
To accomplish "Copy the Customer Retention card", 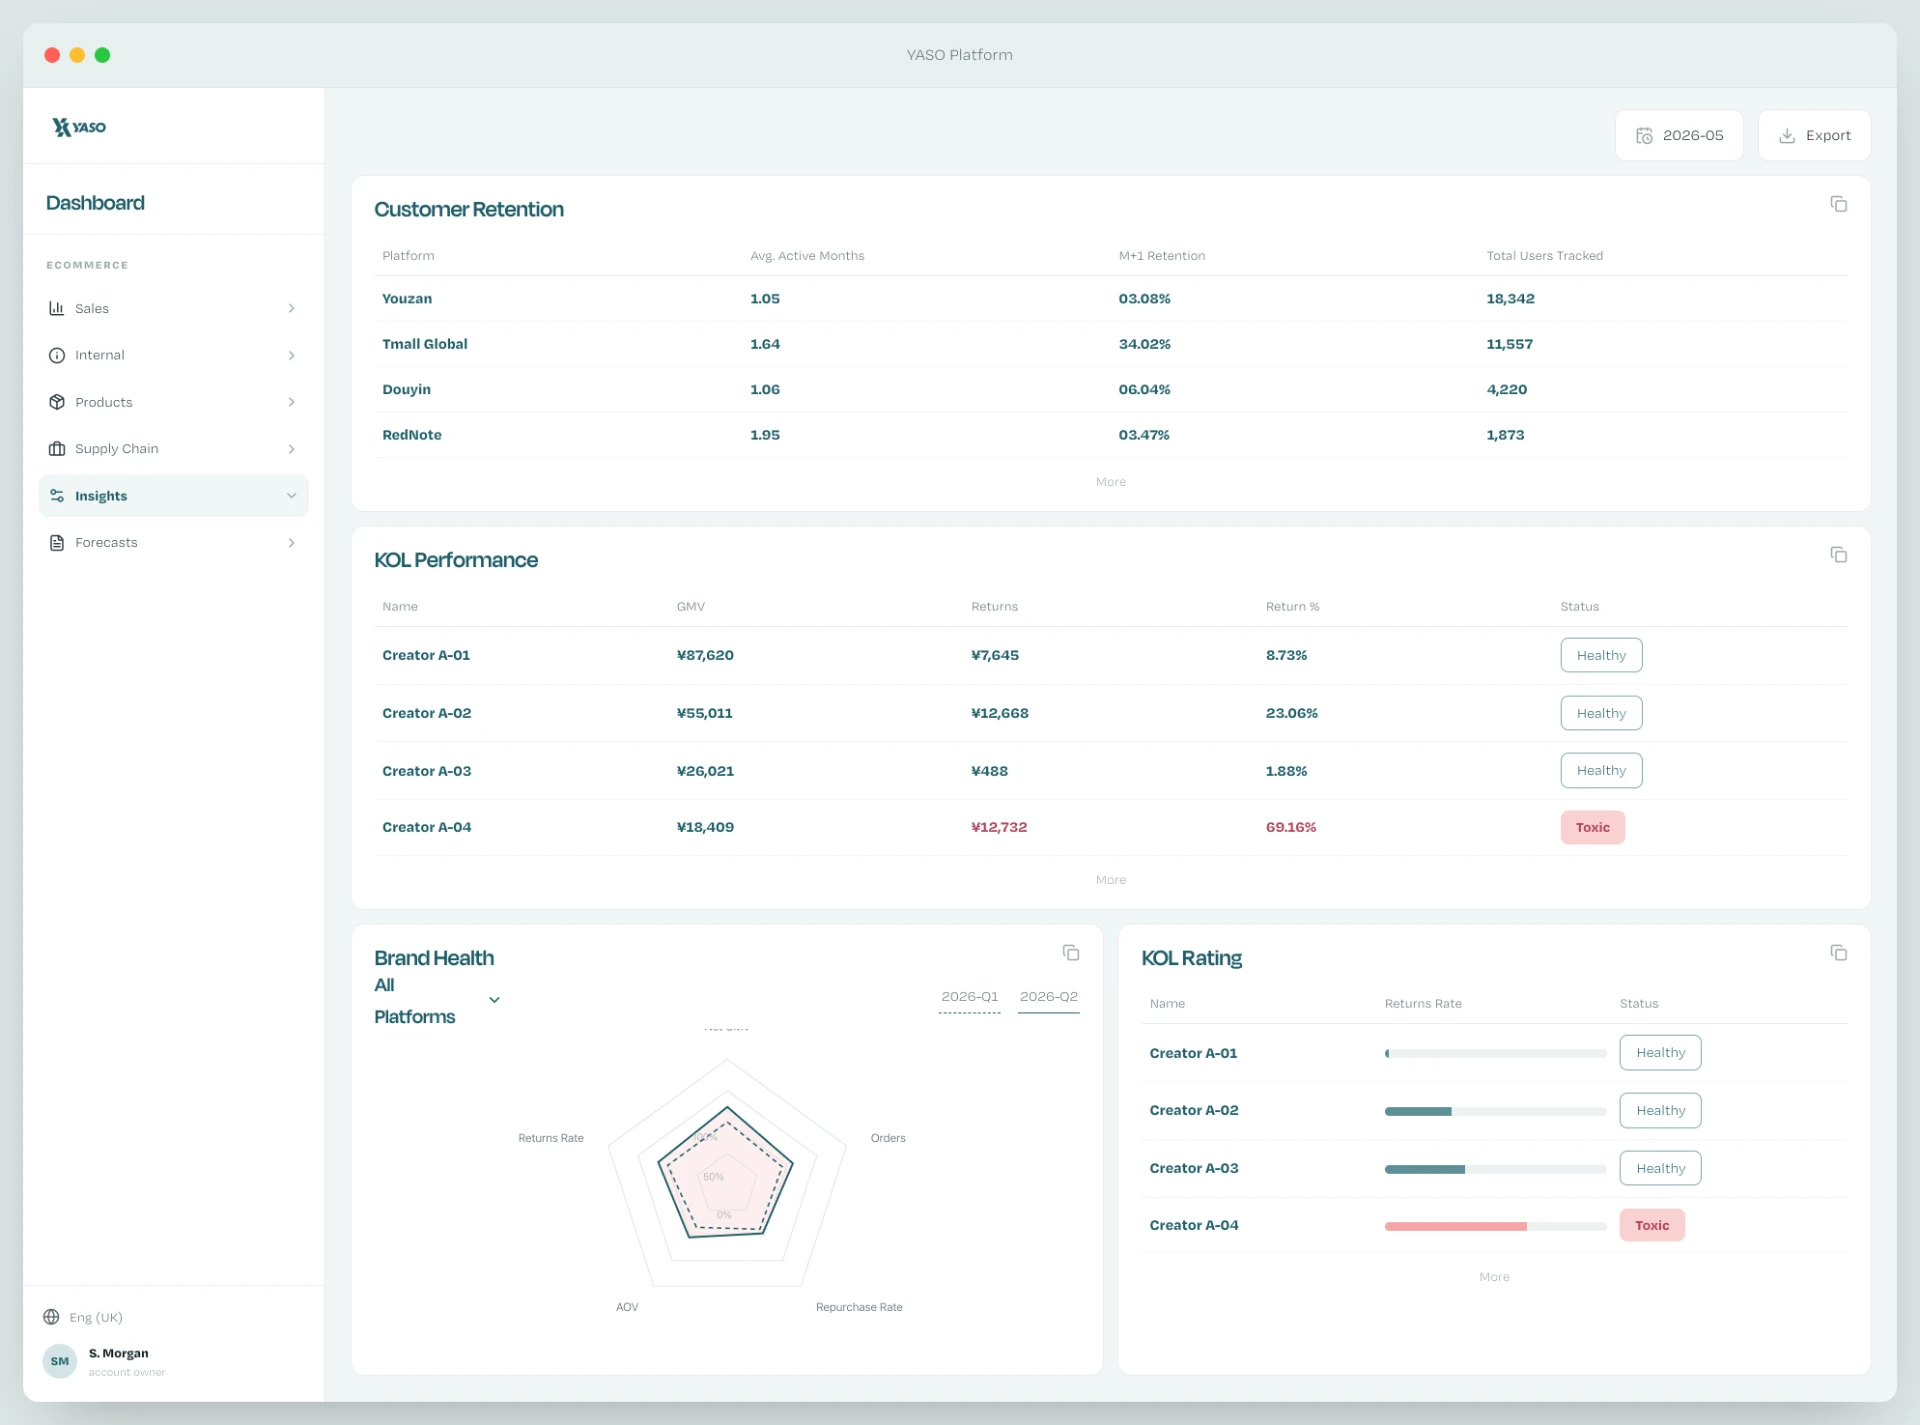I will 1838,204.
